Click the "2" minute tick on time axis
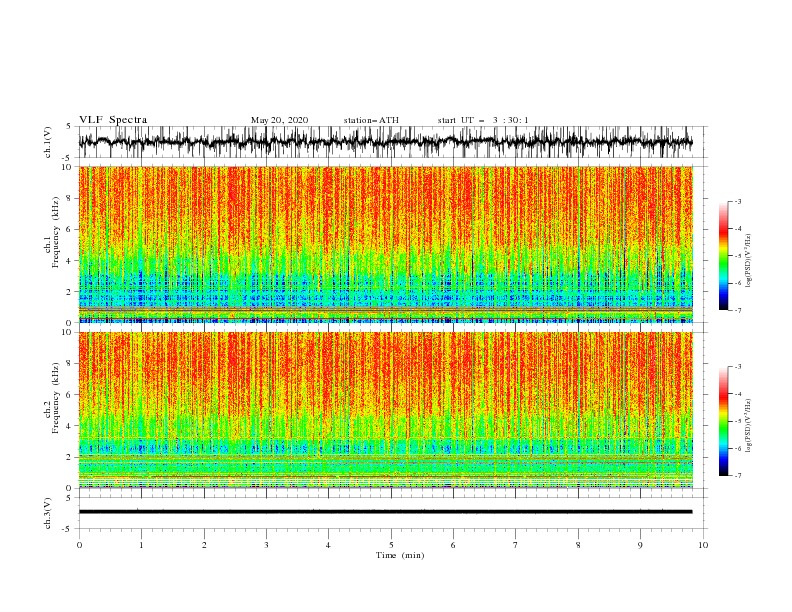The height and width of the screenshot is (612, 792). tap(204, 545)
